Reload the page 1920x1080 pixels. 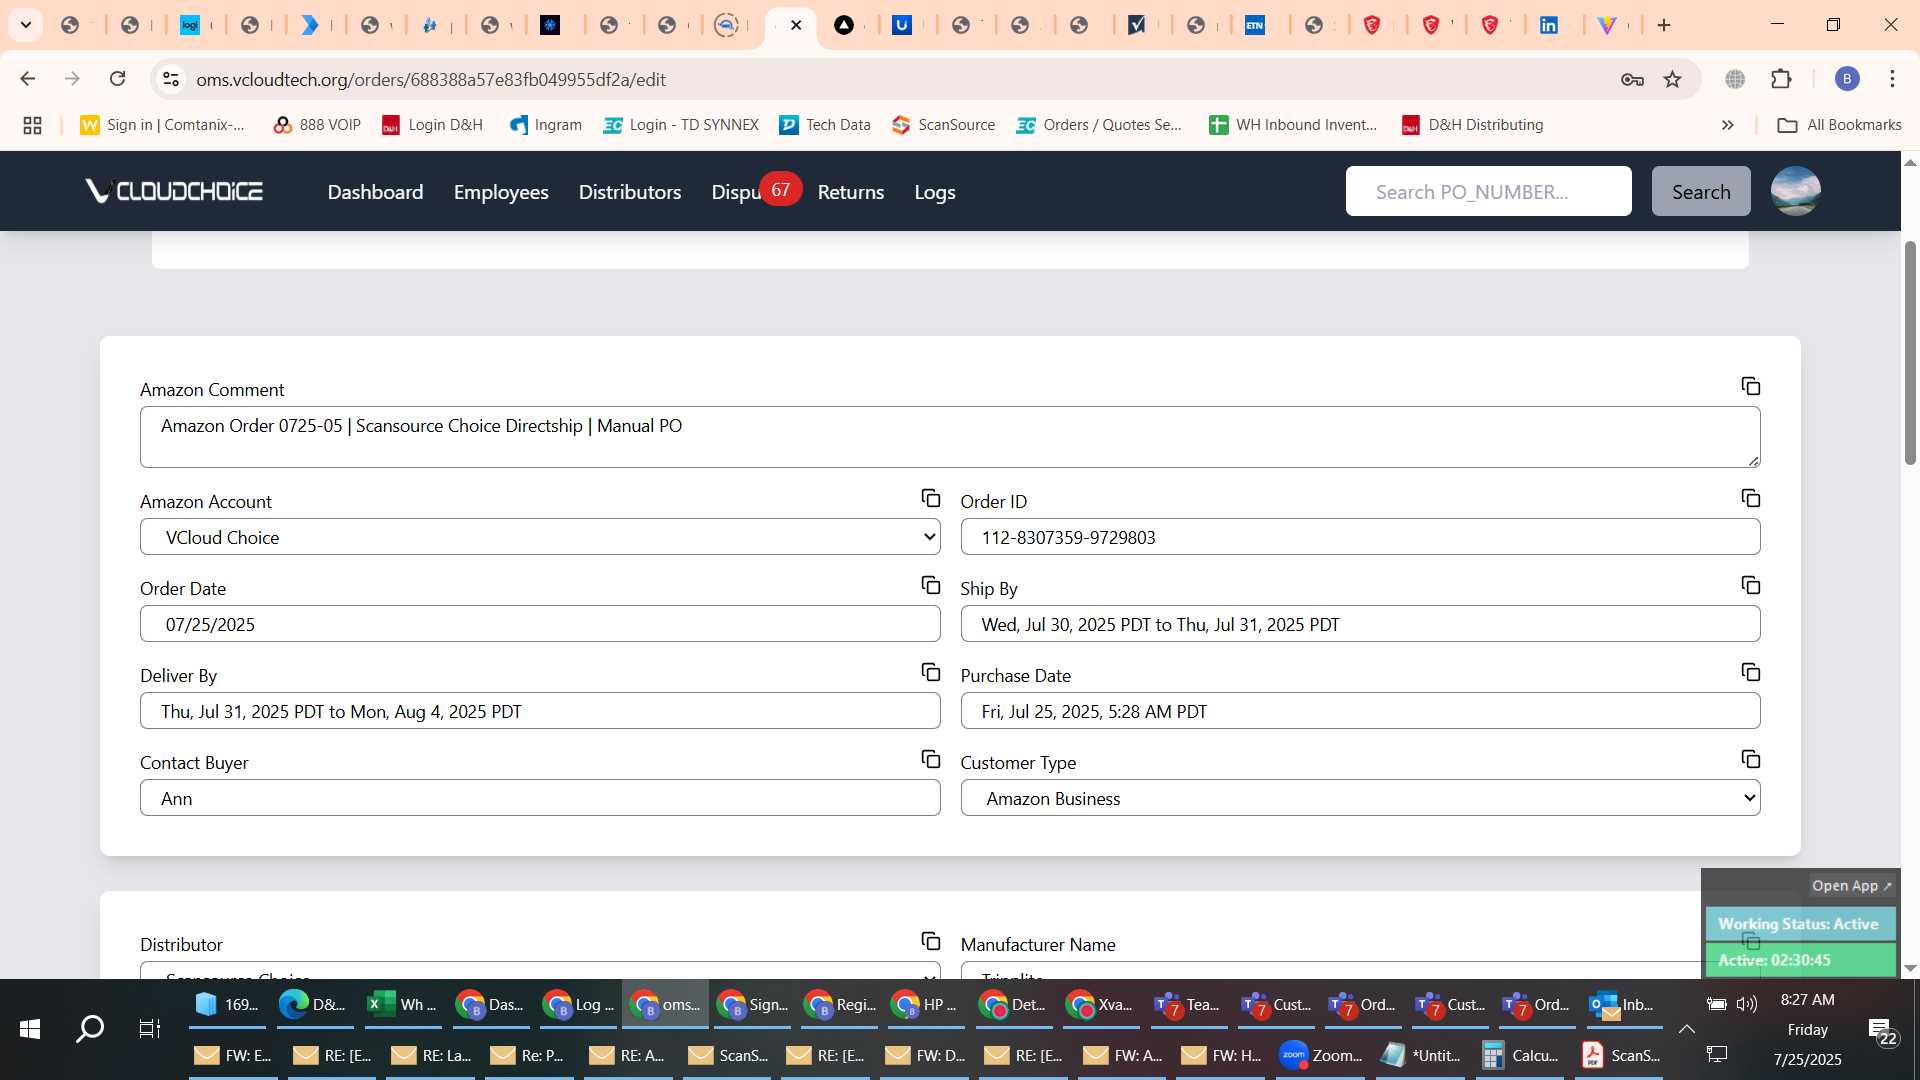(x=117, y=79)
